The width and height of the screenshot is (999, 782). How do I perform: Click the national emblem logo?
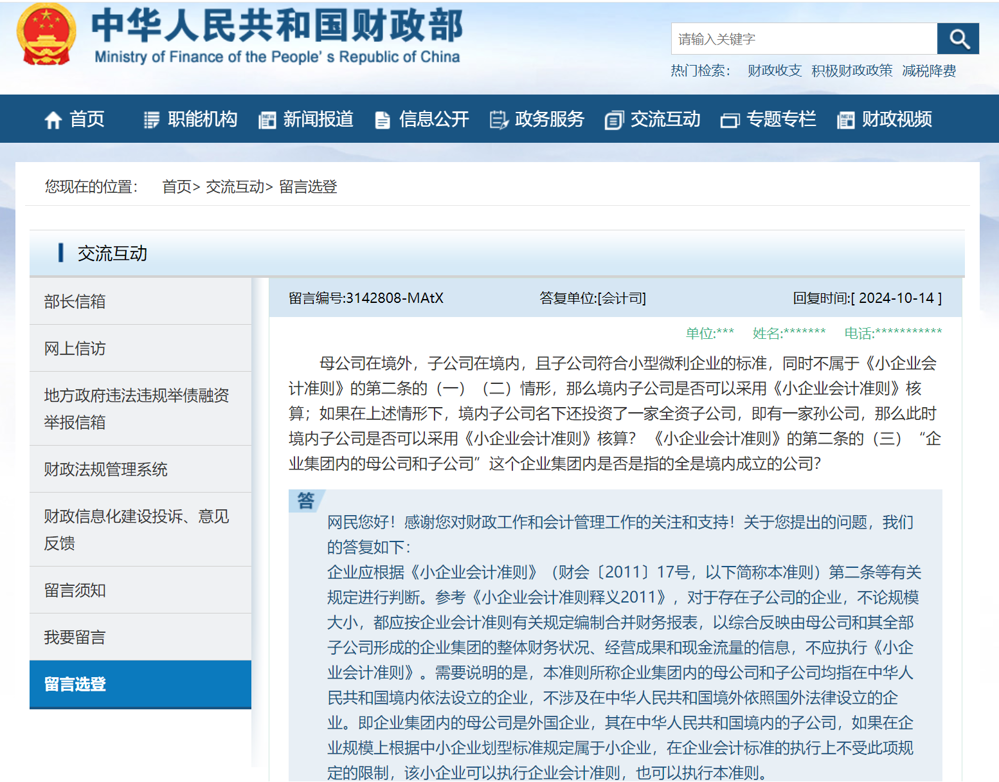(46, 35)
